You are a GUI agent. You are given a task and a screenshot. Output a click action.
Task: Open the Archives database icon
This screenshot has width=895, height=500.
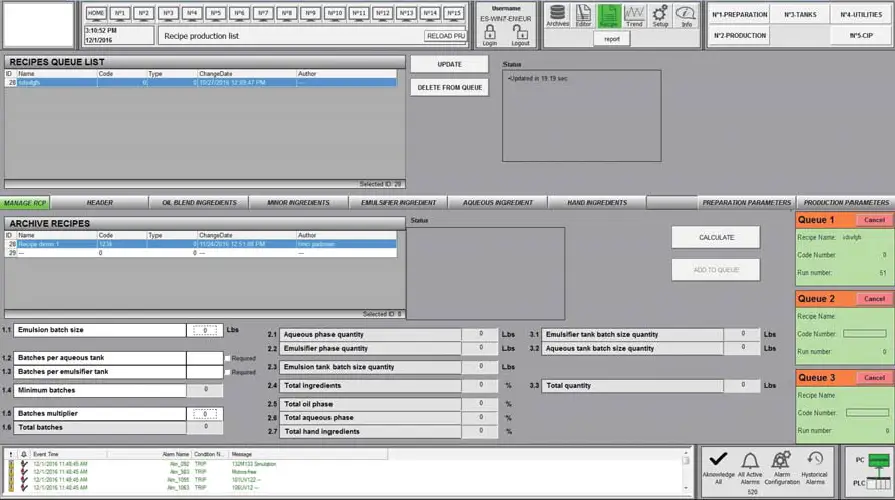557,15
